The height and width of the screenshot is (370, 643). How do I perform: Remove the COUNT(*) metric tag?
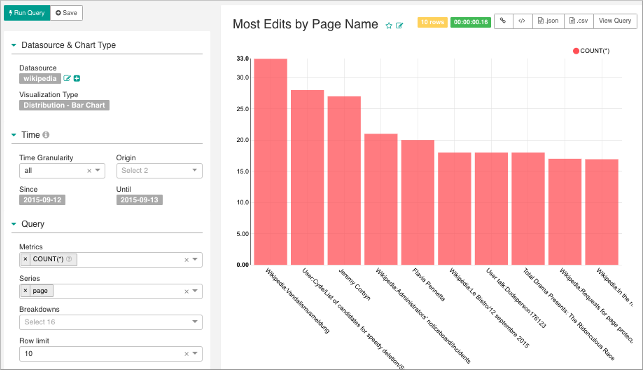tap(25, 259)
